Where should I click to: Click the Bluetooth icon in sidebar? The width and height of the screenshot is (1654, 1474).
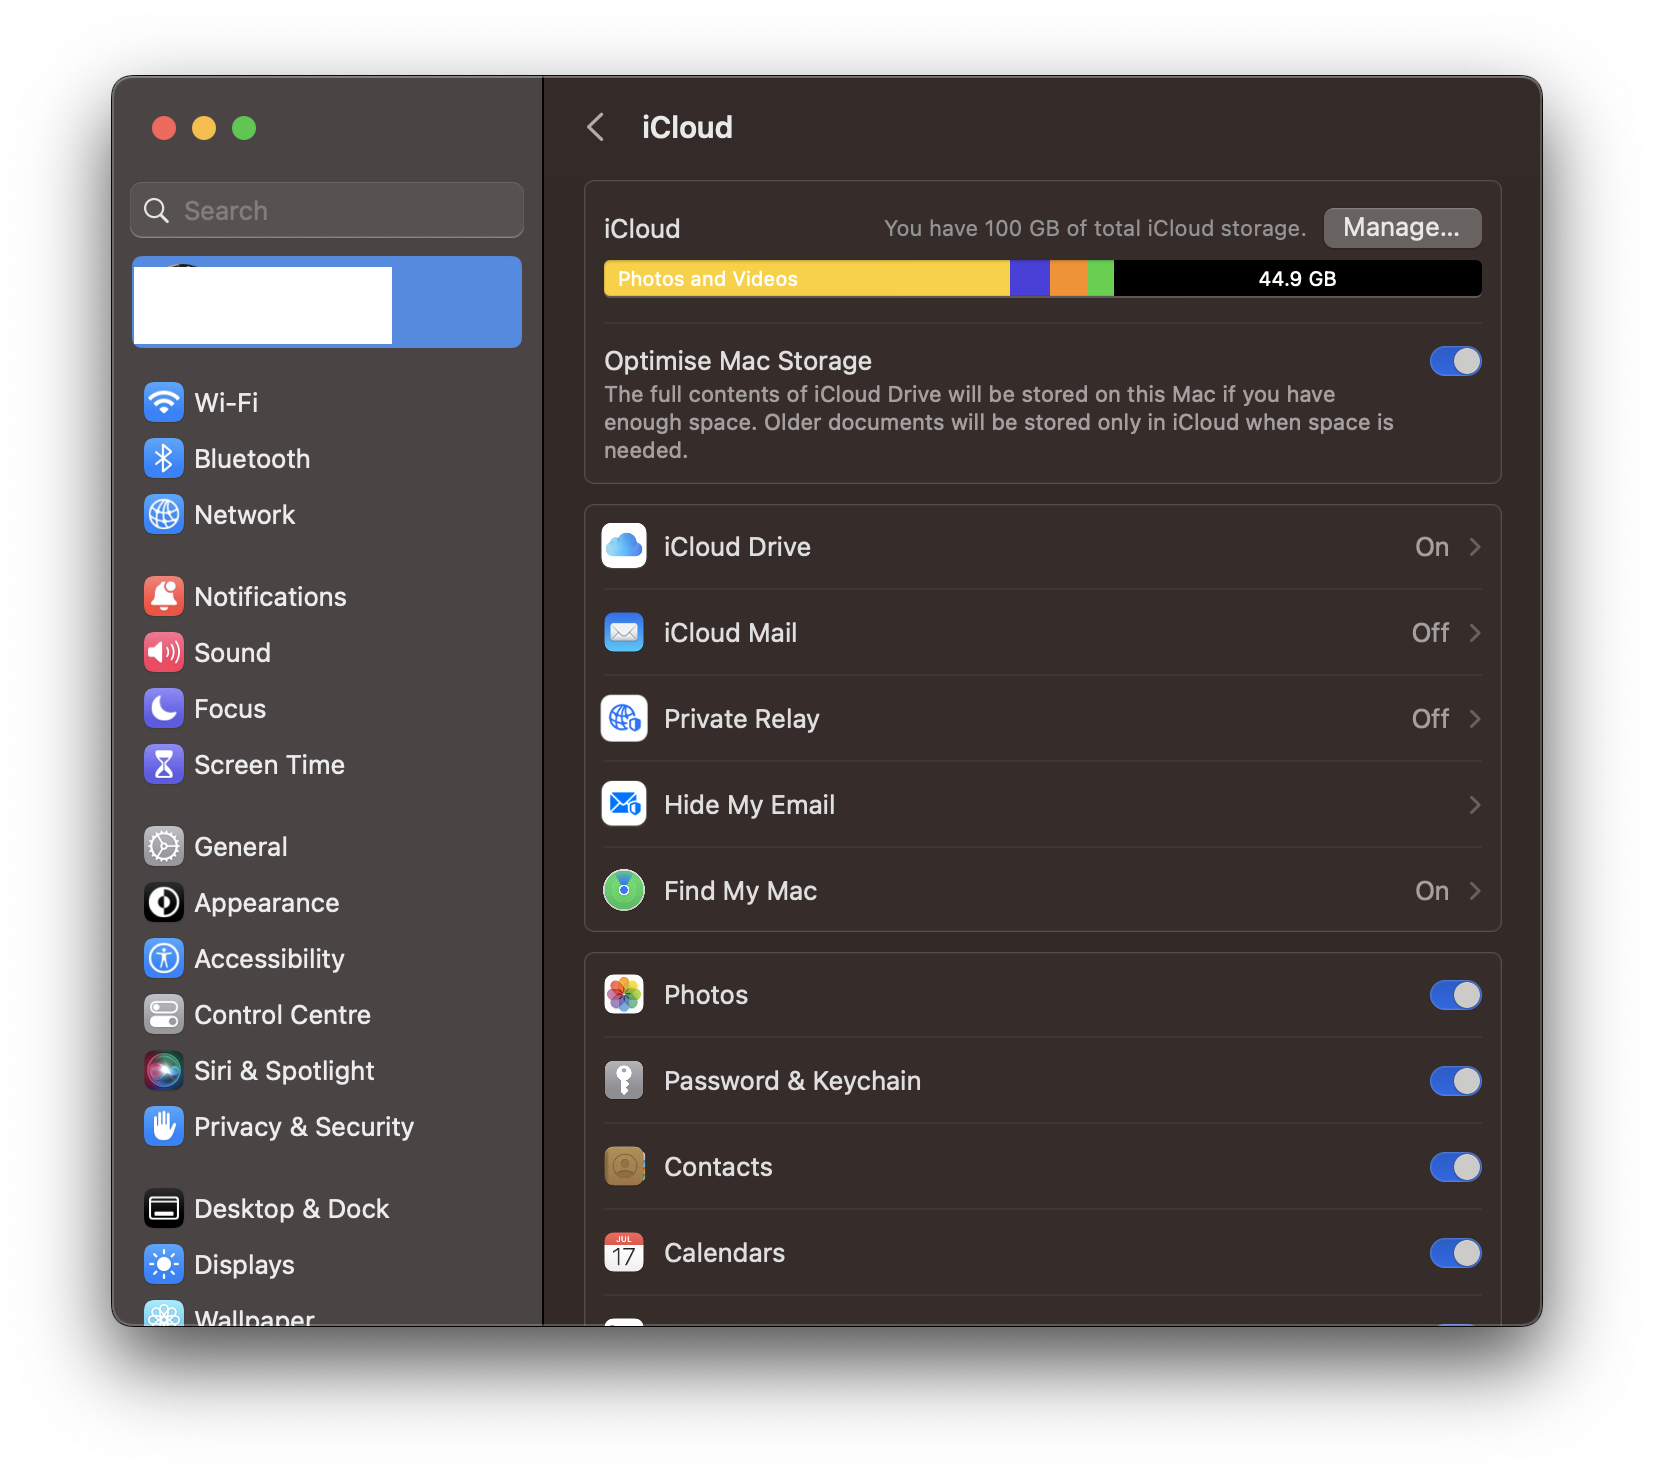[164, 458]
